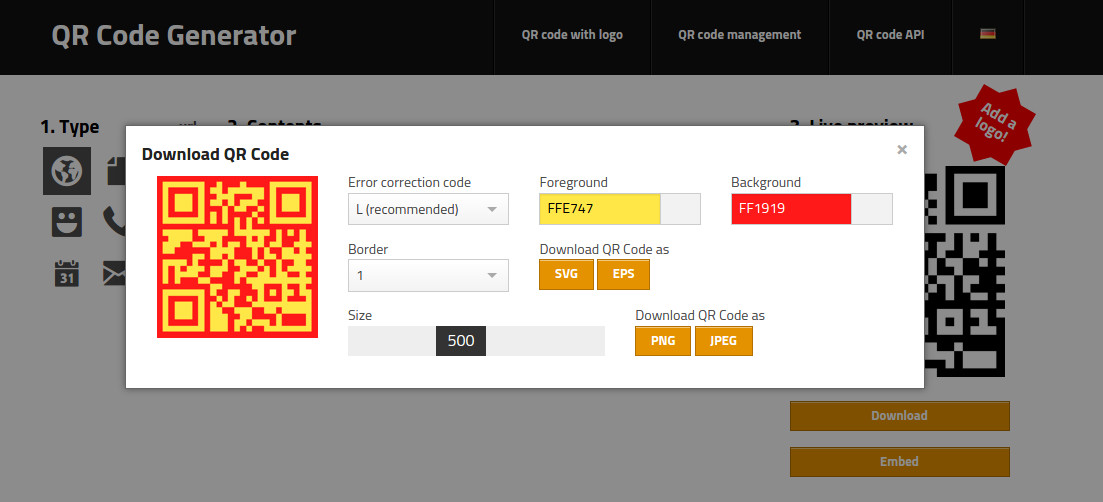Click the Size slider handle at 500
This screenshot has width=1103, height=502.
coord(461,341)
